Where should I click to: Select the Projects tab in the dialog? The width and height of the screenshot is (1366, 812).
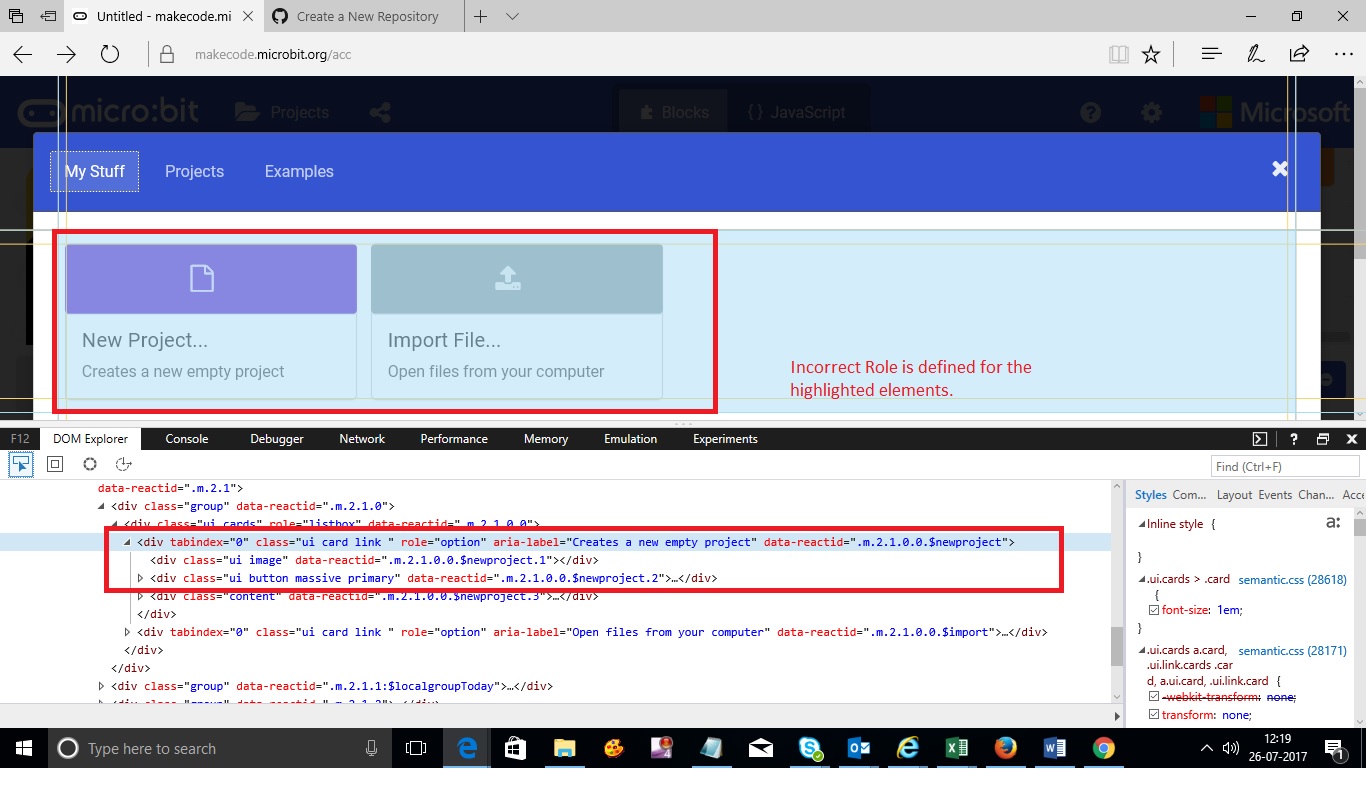click(x=194, y=171)
